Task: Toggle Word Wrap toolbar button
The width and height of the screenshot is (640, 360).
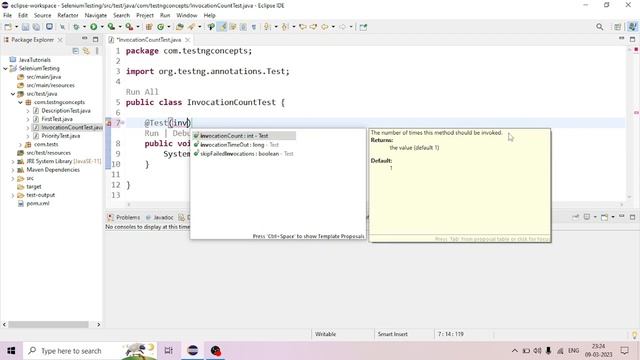Action: pos(233,27)
